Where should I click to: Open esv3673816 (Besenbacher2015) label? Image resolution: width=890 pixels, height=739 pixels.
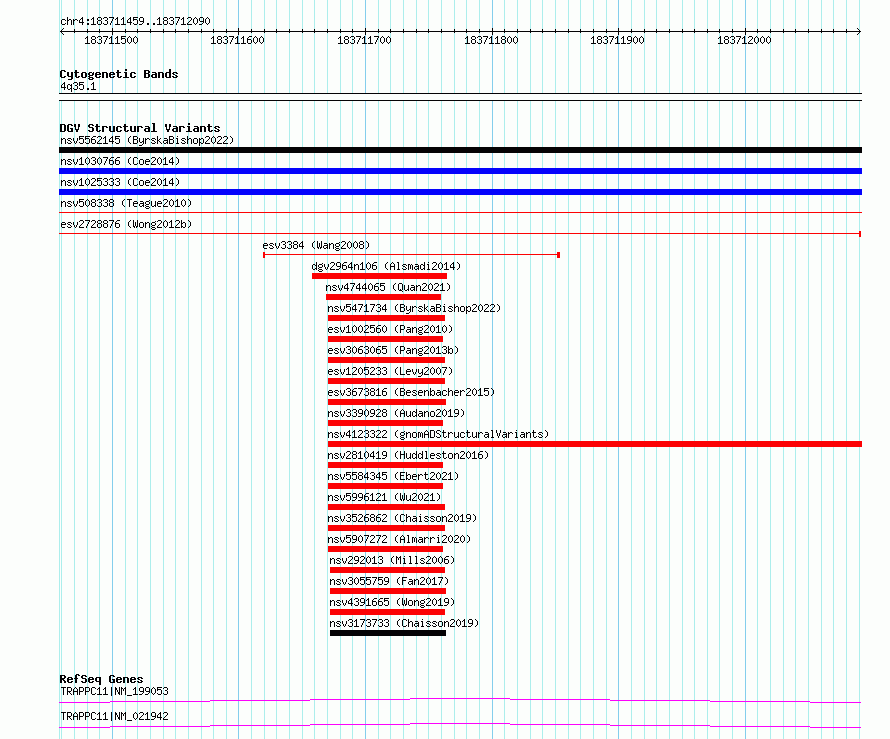pos(411,392)
